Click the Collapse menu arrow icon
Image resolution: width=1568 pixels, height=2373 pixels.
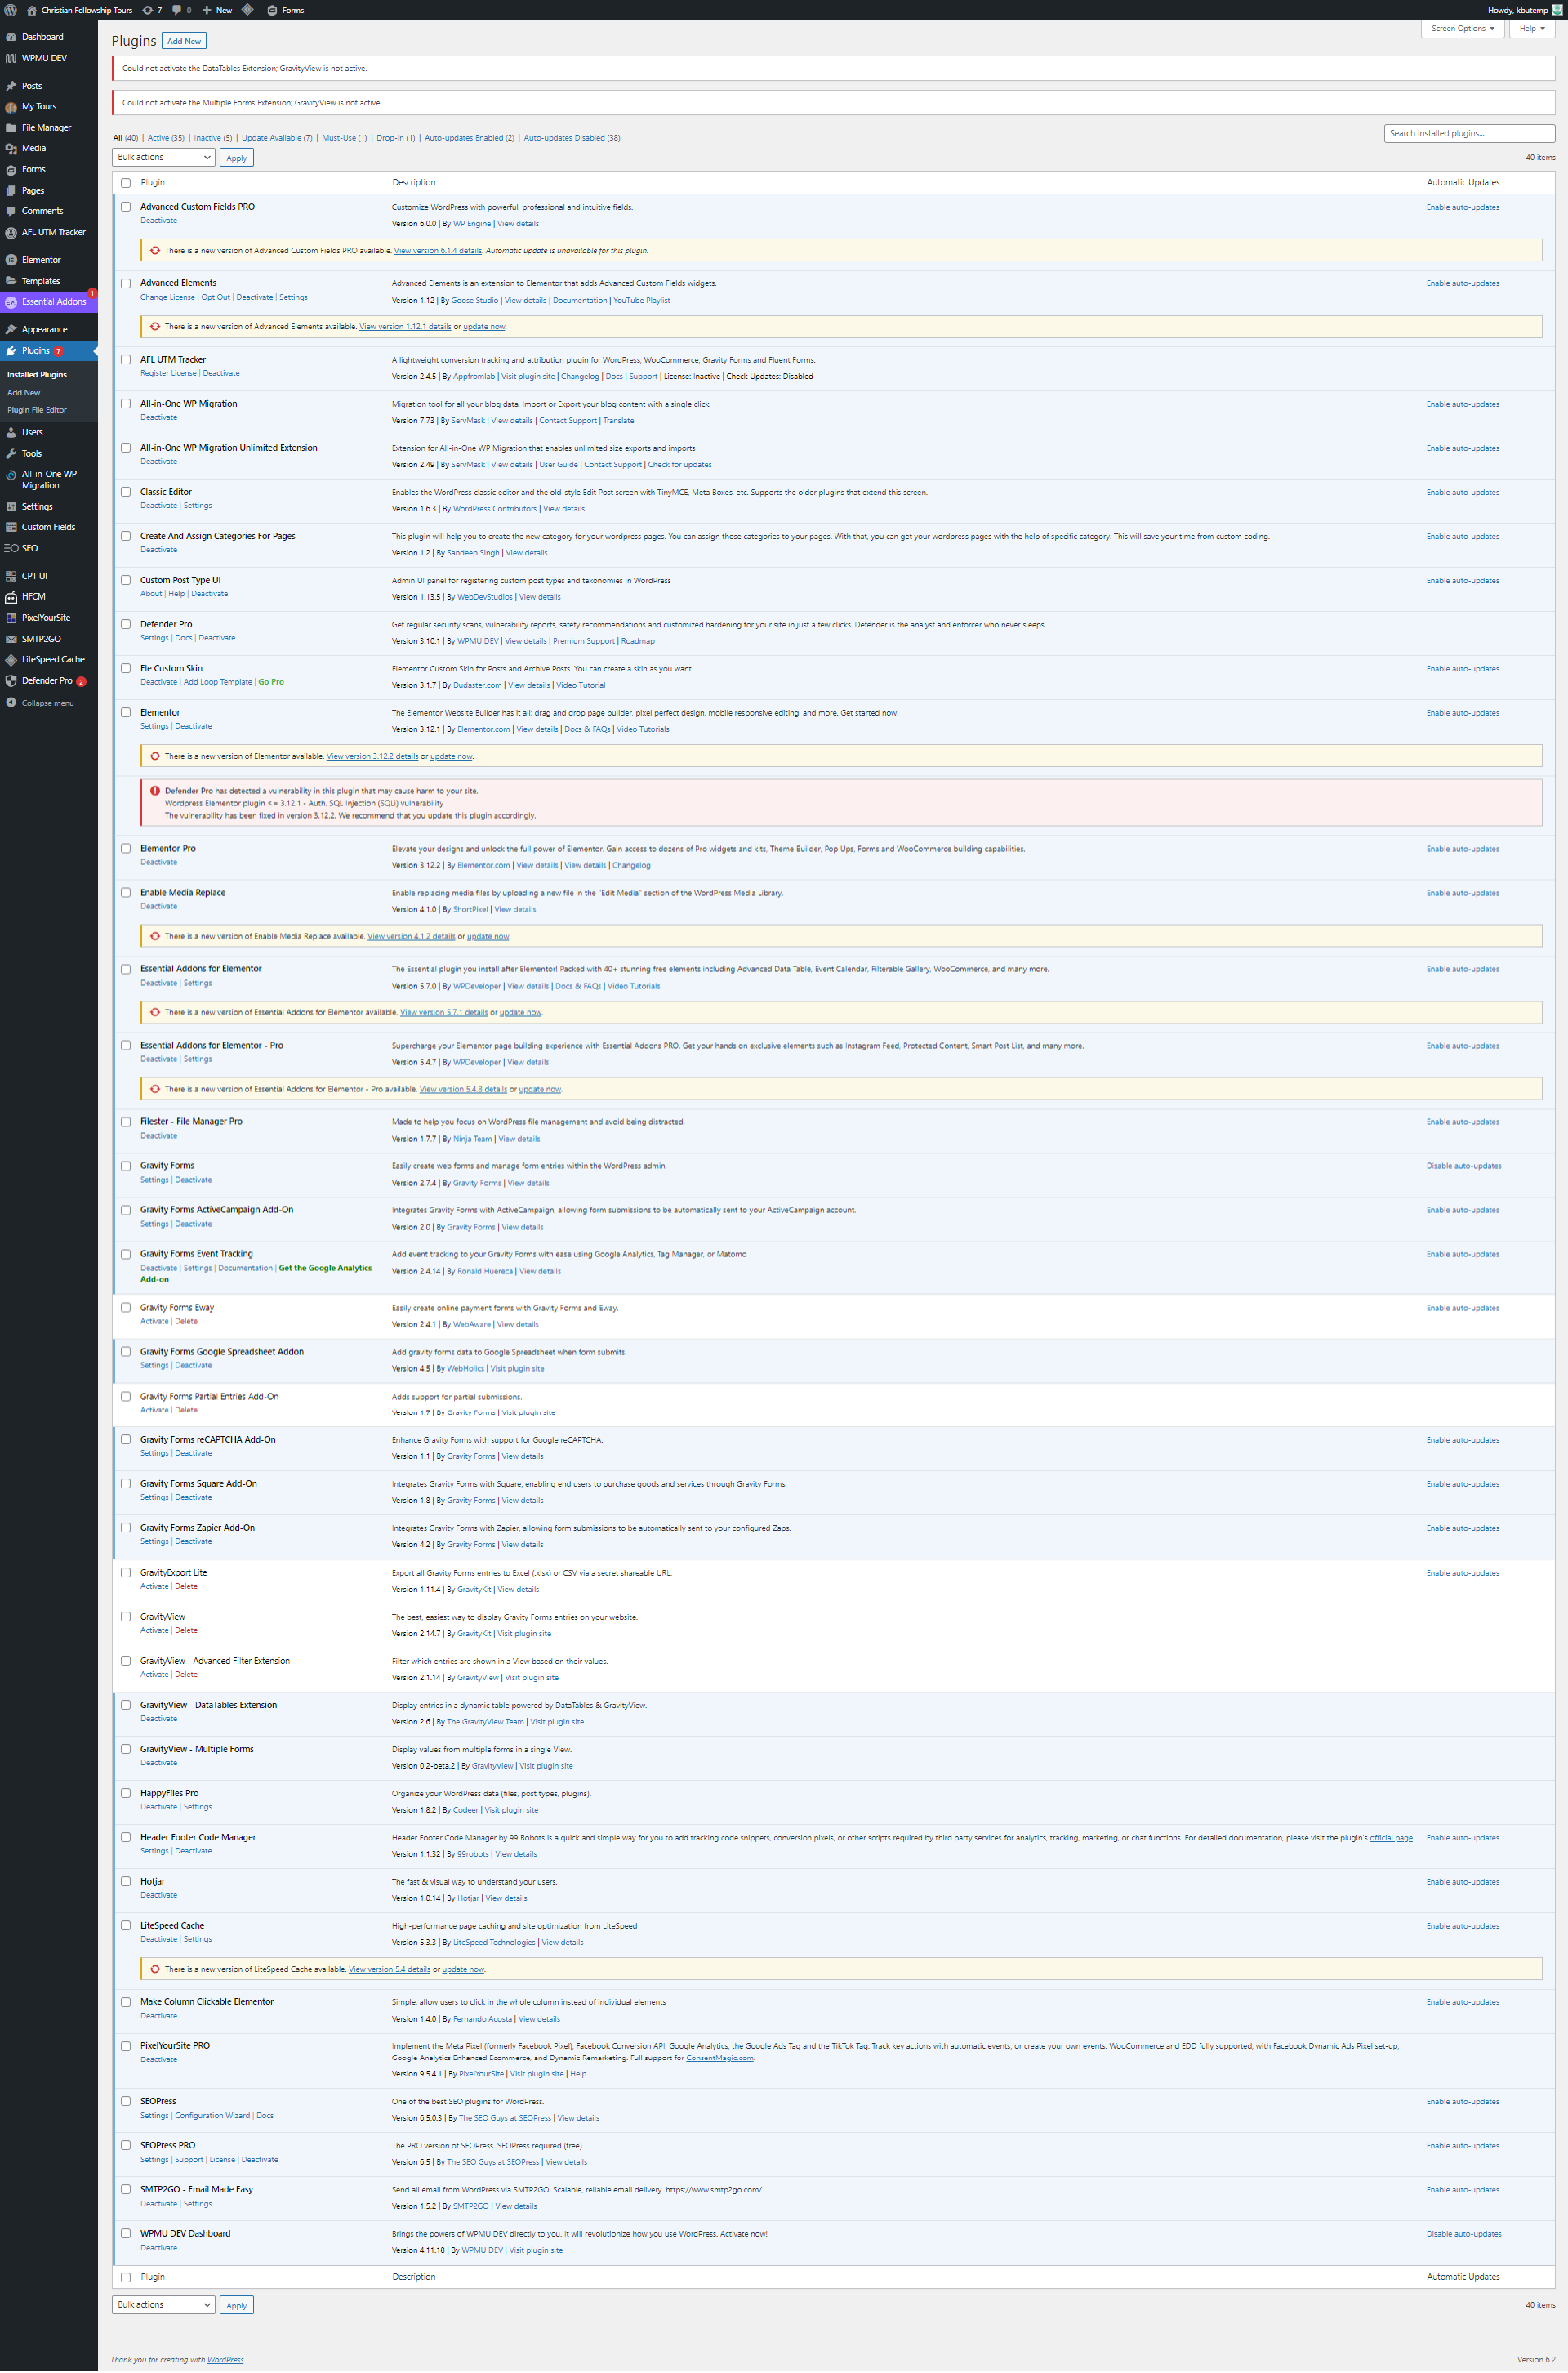[x=11, y=703]
